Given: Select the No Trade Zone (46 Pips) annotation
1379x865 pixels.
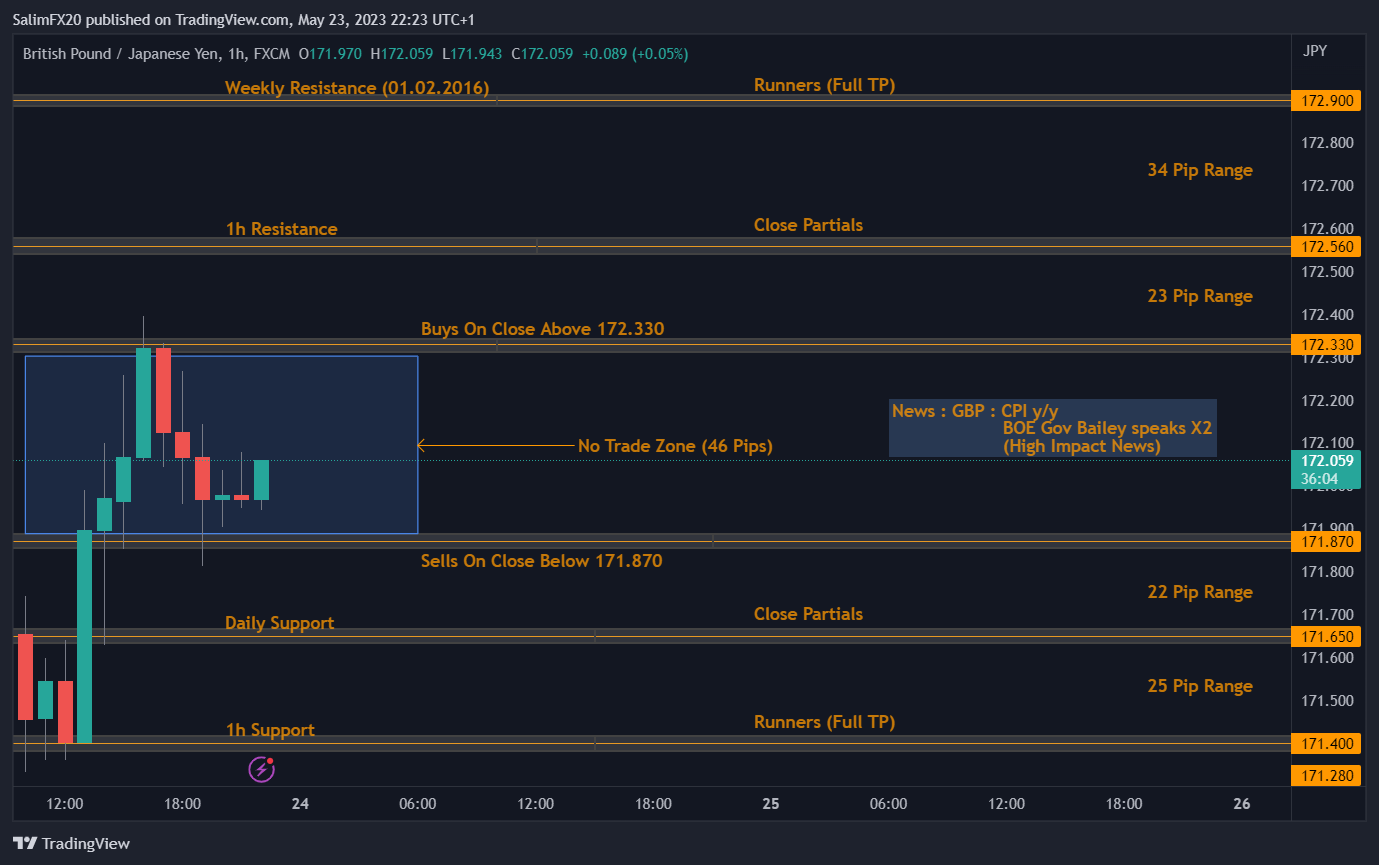Looking at the screenshot, I should 675,446.
